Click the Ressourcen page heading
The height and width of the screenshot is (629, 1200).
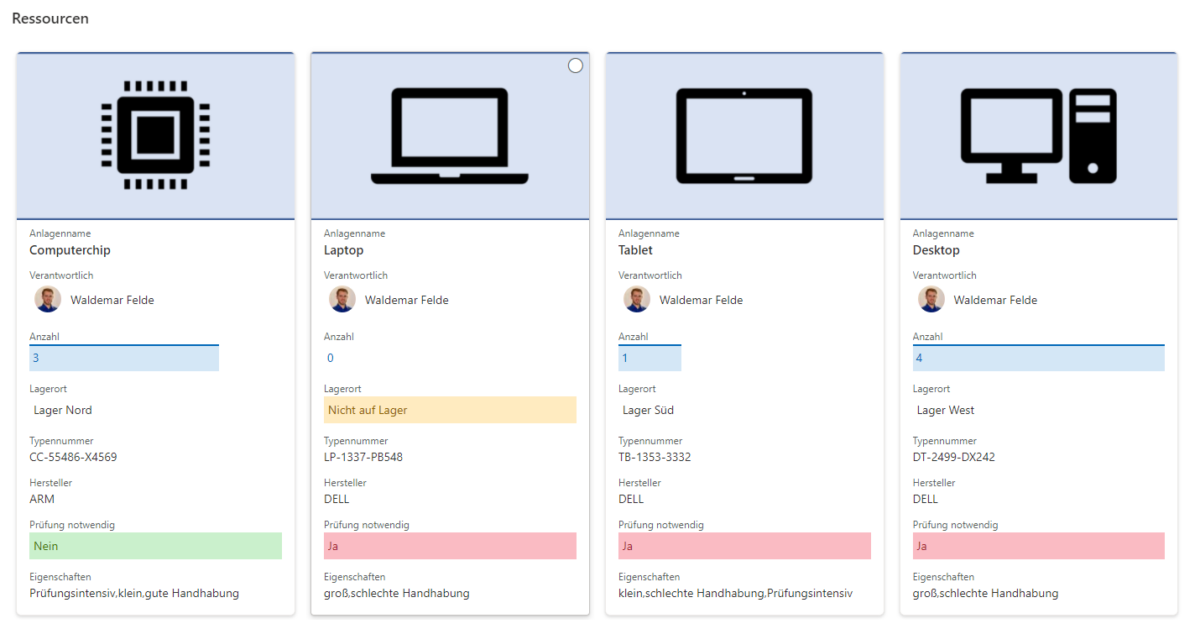50,18
